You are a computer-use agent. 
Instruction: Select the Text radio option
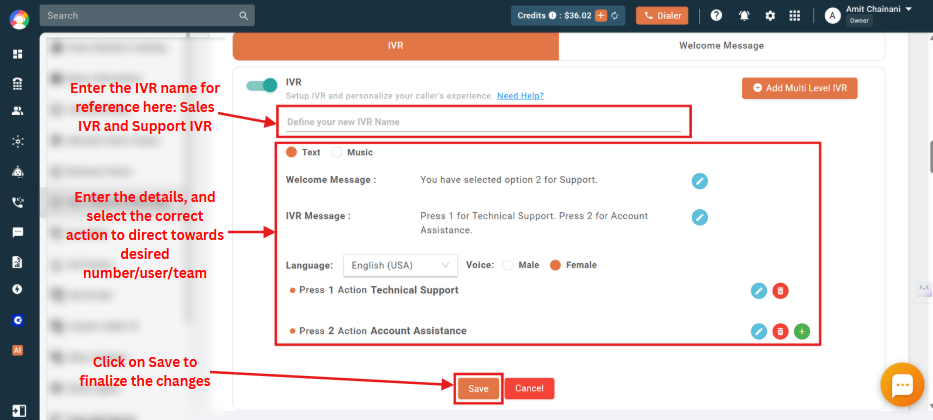click(292, 152)
